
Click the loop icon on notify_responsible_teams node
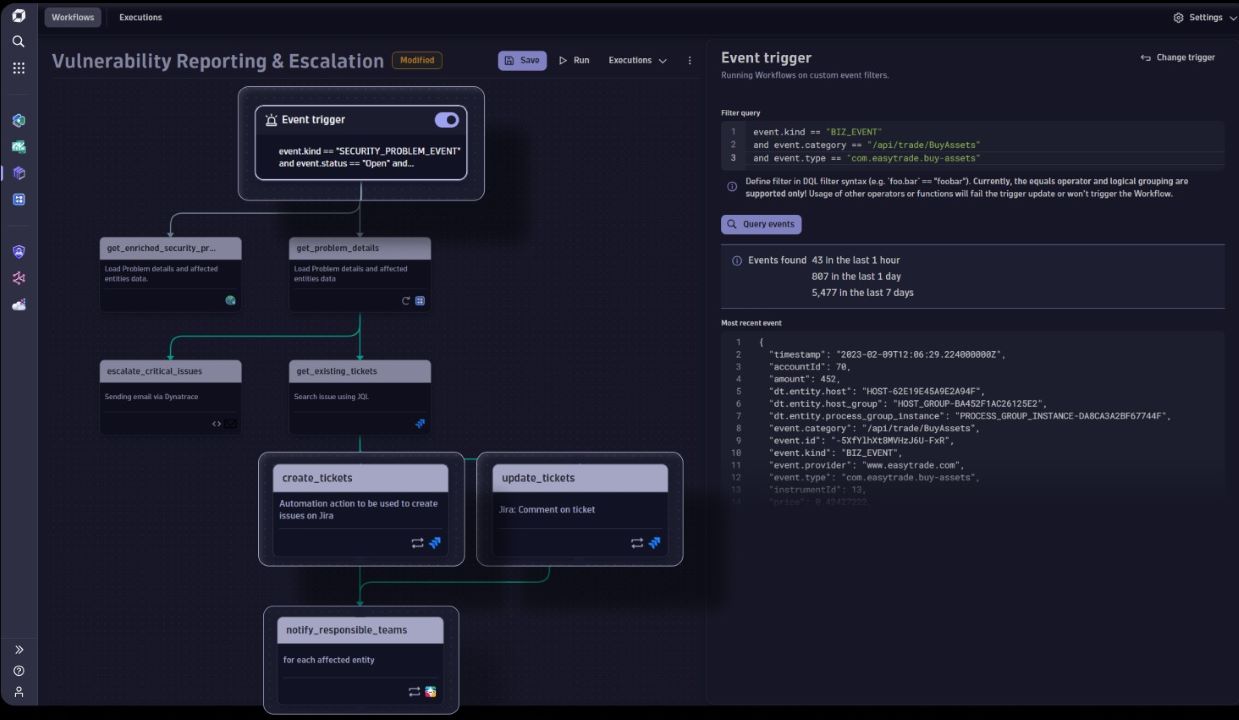(x=416, y=691)
